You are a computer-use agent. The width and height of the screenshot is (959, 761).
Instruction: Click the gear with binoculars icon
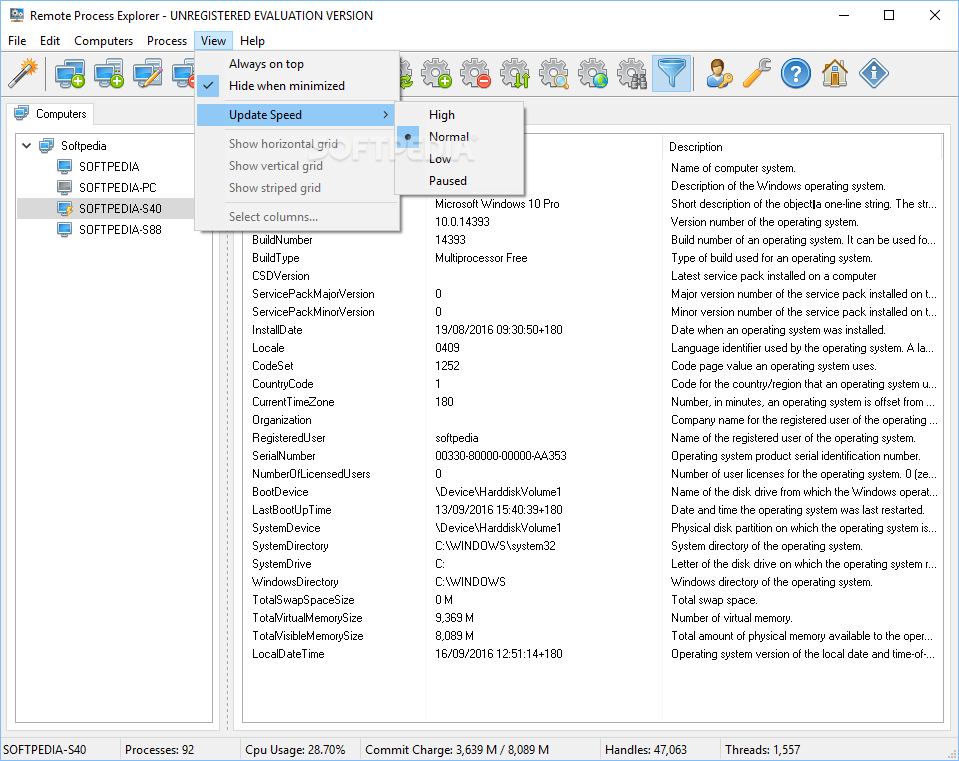click(x=632, y=73)
